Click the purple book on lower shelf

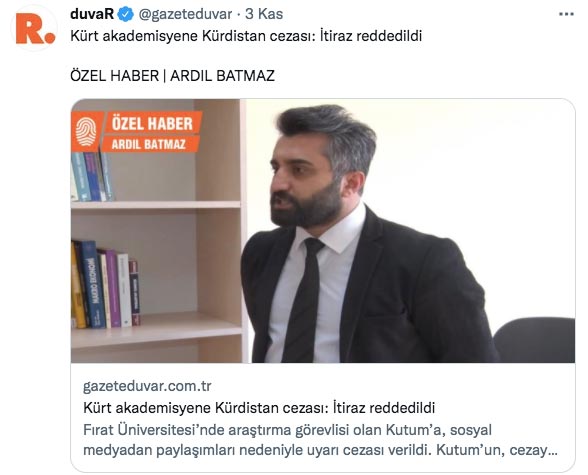coord(113,288)
